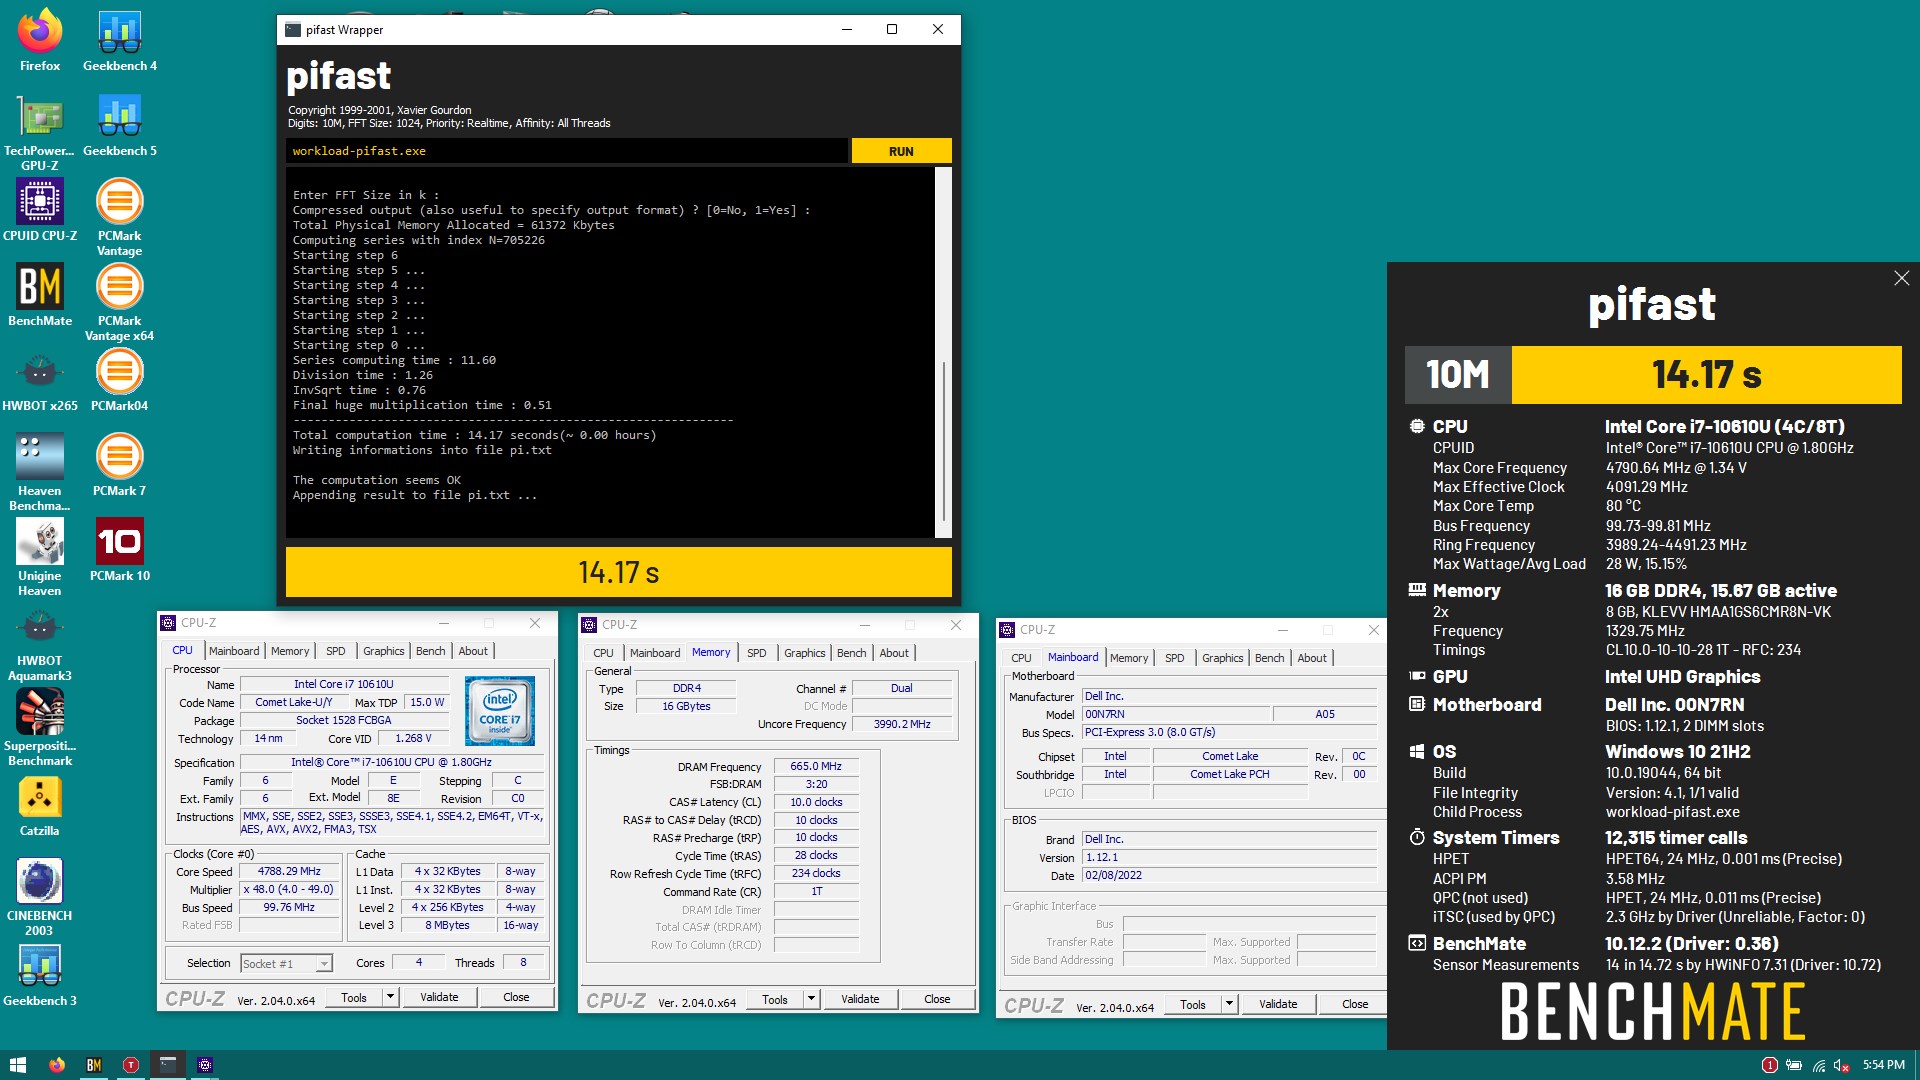Screen dimensions: 1920x1080
Task: Open the Geekbench 4 desktop shortcut
Action: (x=120, y=41)
